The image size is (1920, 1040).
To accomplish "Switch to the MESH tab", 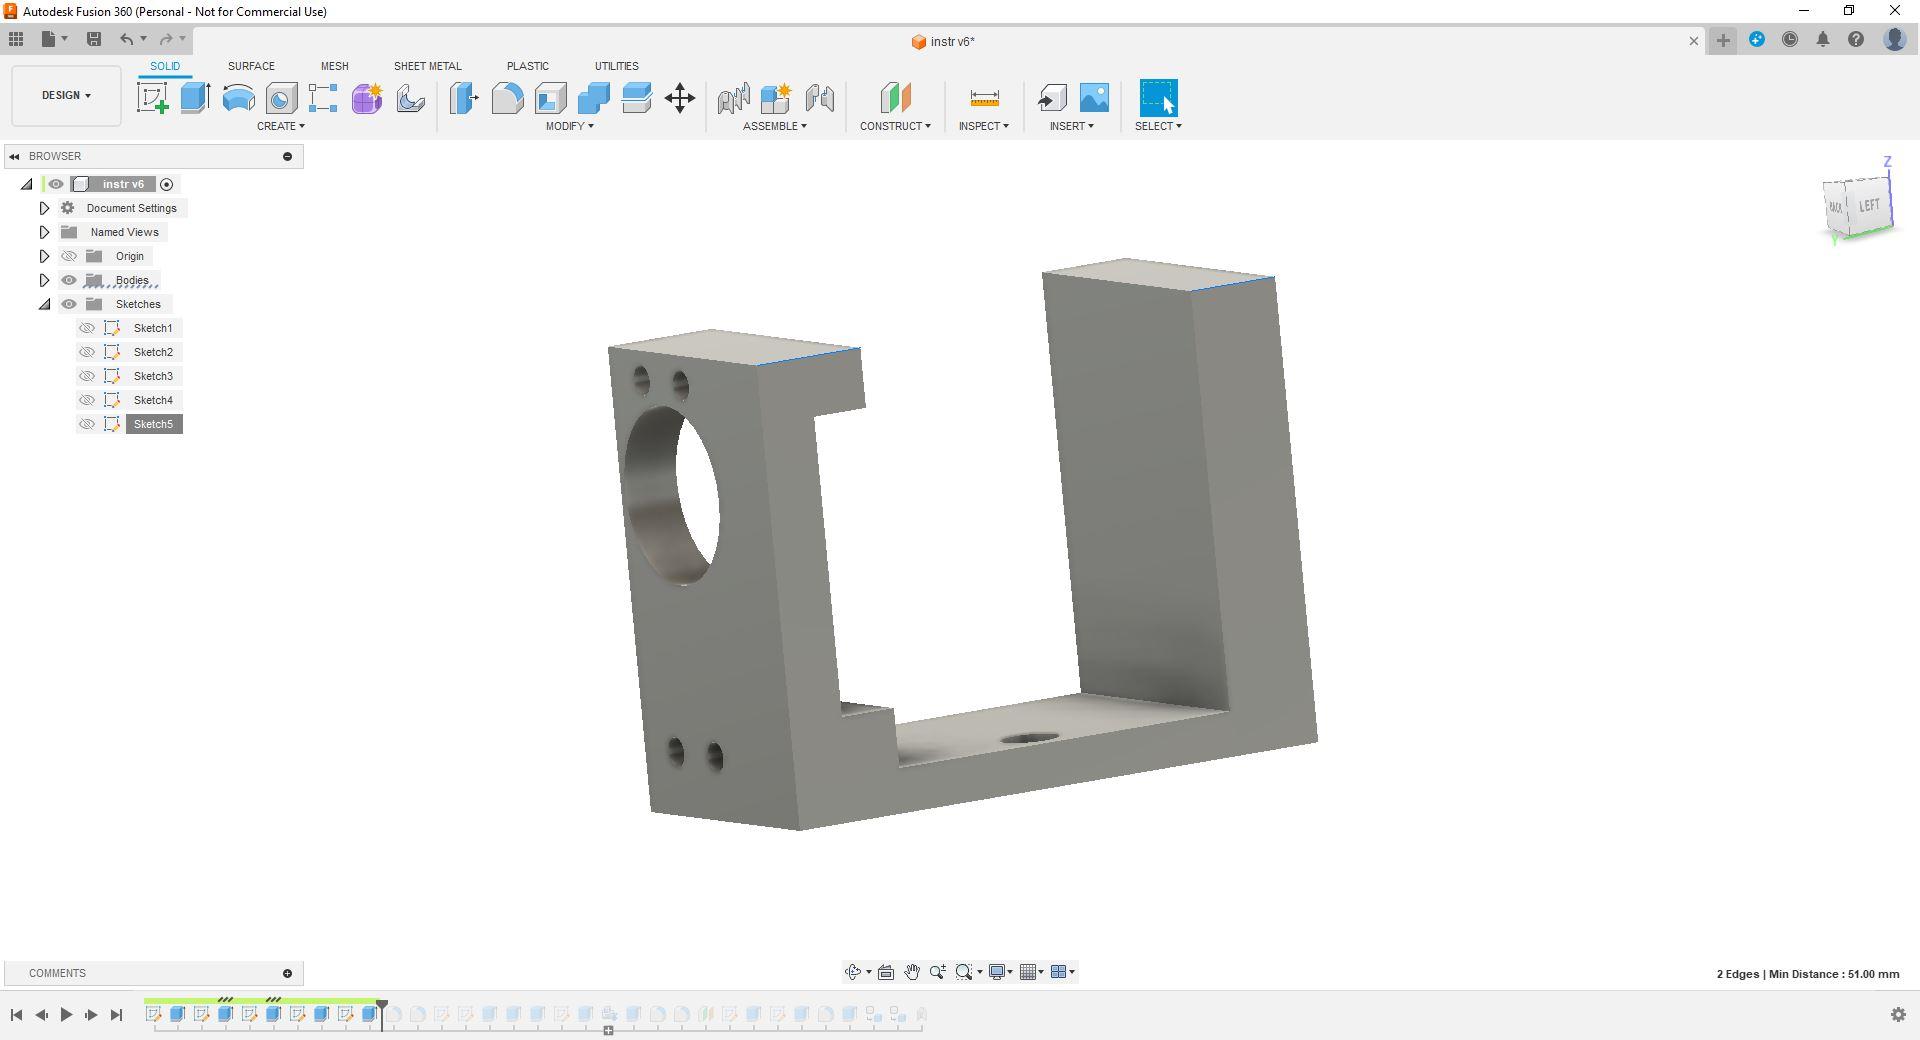I will pos(335,66).
